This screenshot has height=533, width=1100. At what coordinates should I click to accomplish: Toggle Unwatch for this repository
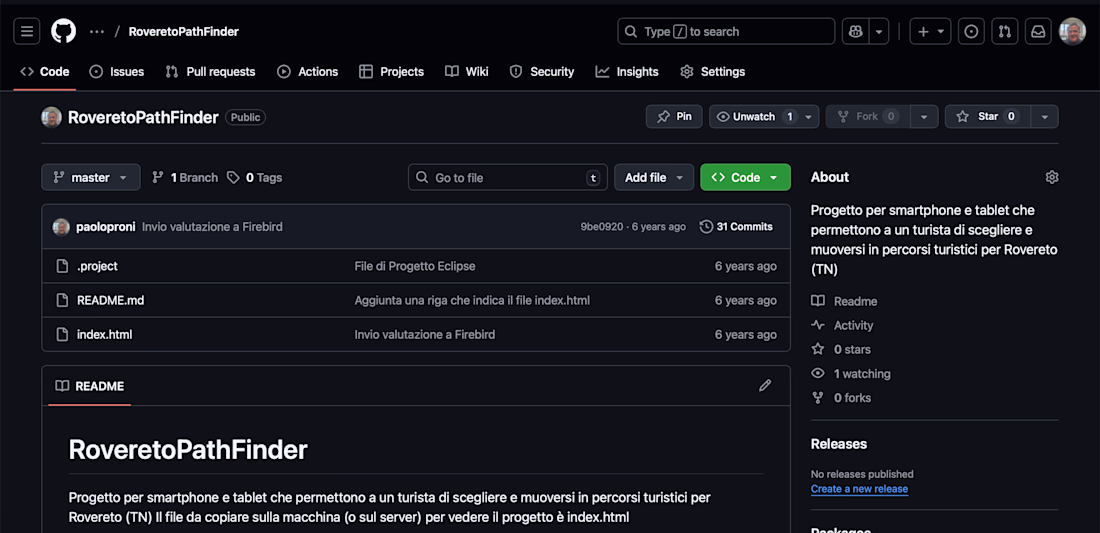[754, 117]
